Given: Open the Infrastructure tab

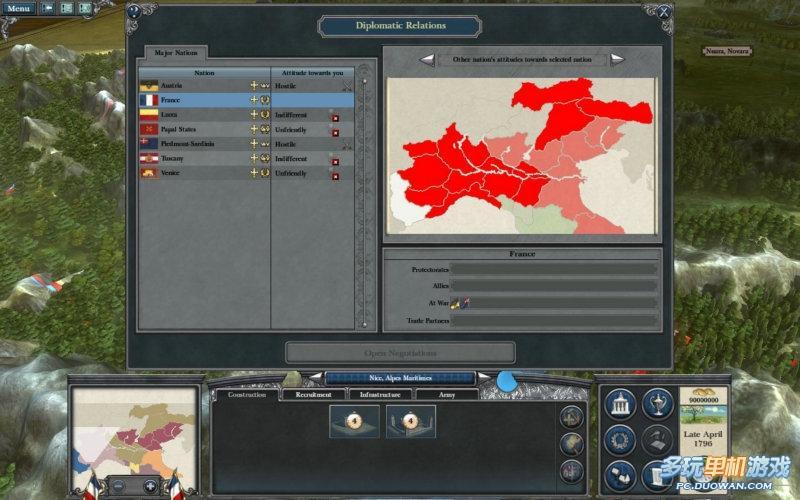Looking at the screenshot, I should (x=380, y=394).
